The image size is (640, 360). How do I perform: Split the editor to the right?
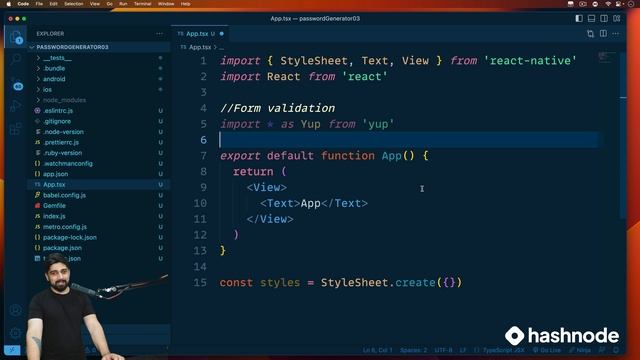[603, 33]
